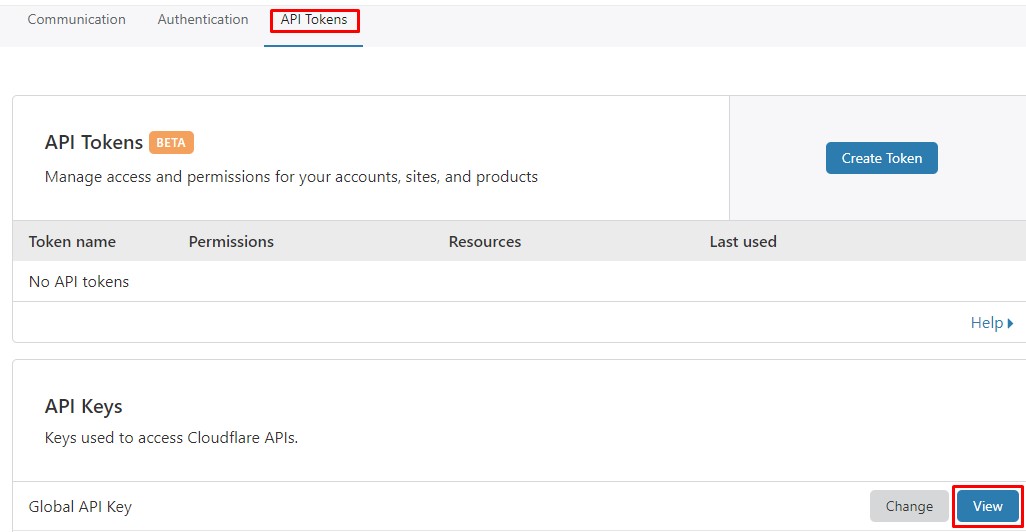Viewport: 1026px width, 532px height.
Task: Click the Permissions column header
Action: click(x=231, y=241)
